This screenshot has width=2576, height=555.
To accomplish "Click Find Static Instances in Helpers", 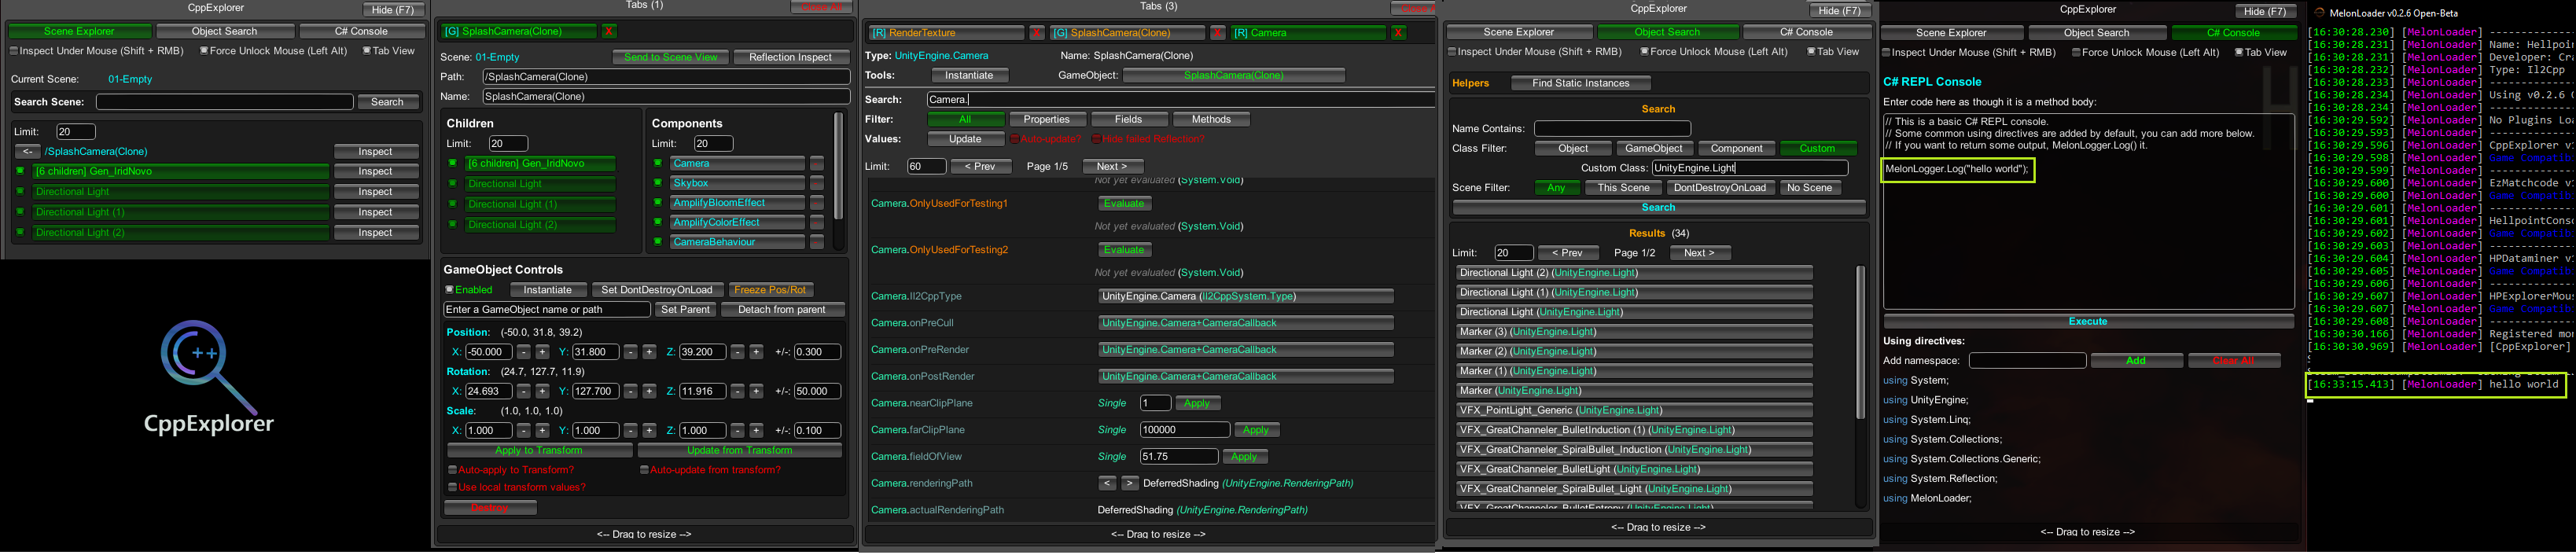I will coord(1580,84).
